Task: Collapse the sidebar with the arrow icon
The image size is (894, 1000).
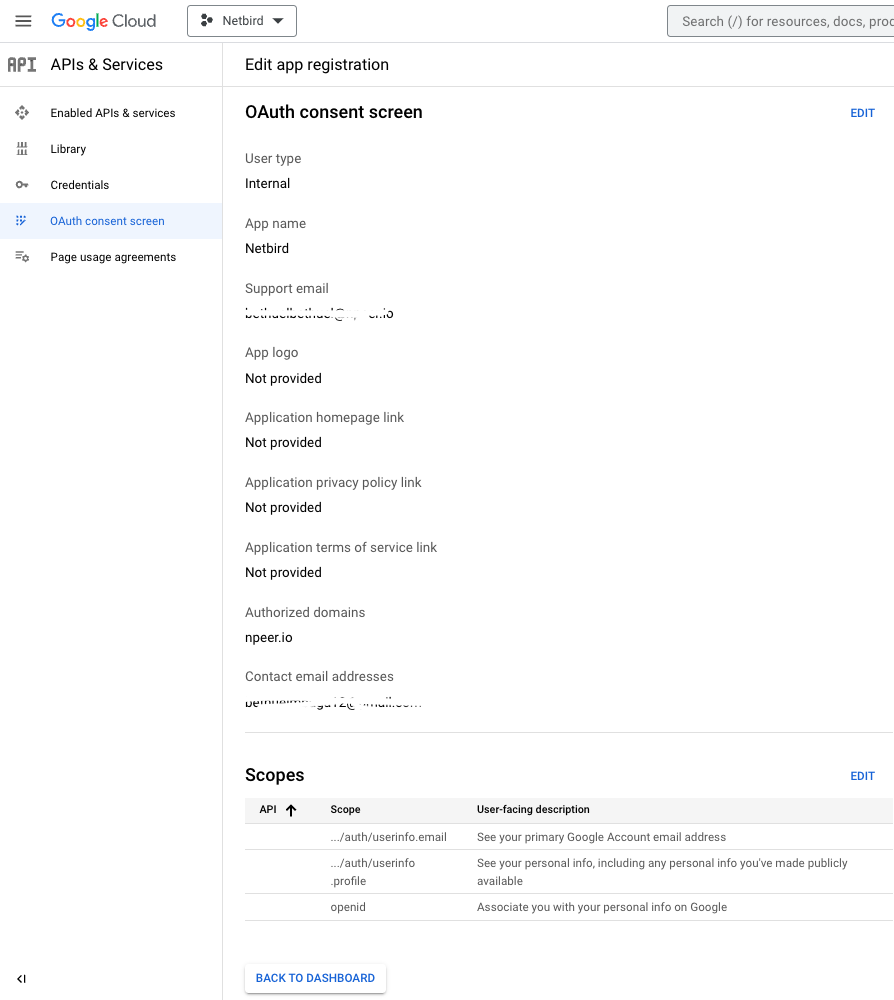Action: pos(22,979)
